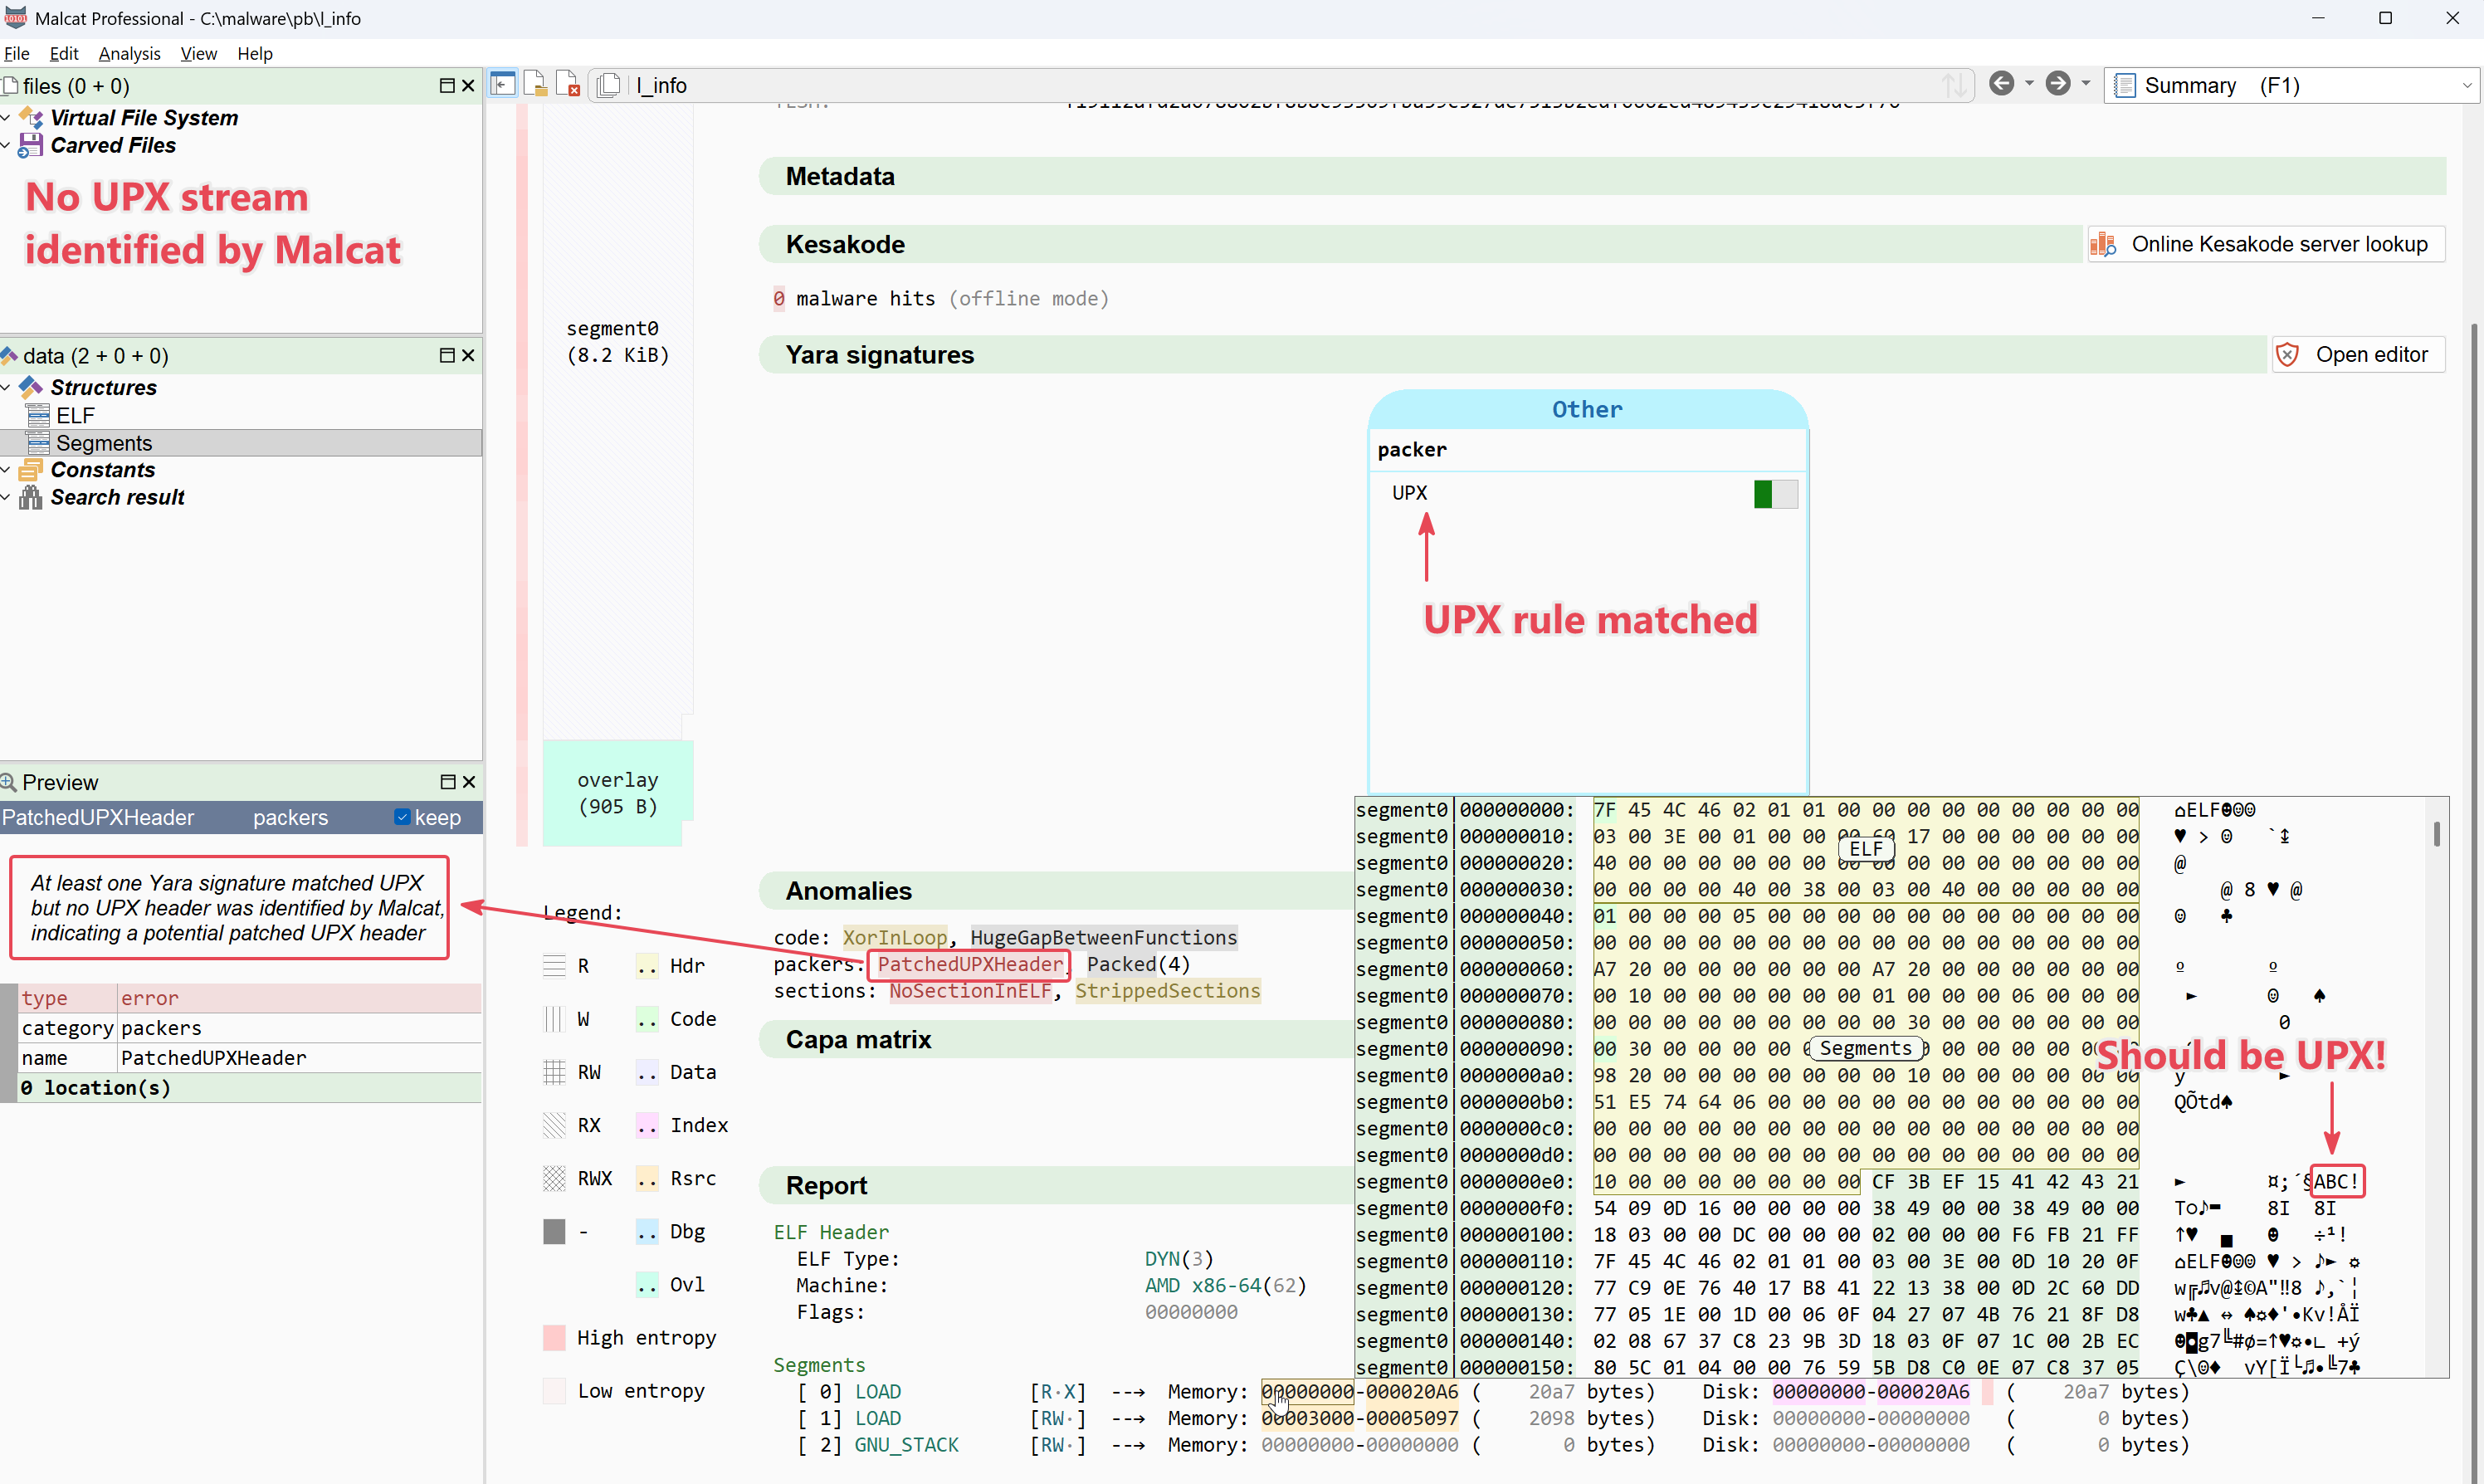Collapse the Virtual File System node
Image resolution: width=2484 pixels, height=1484 pixels.
(x=6, y=118)
